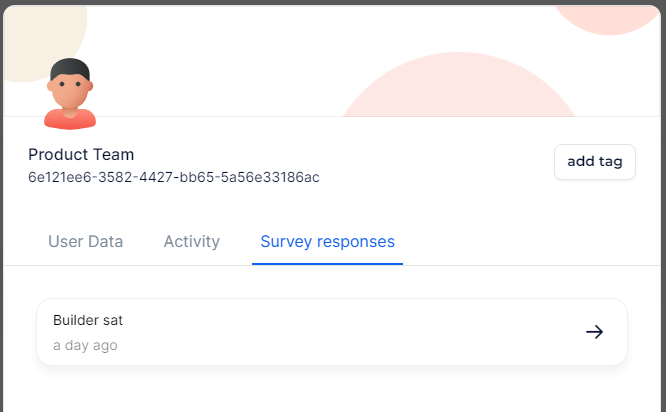Open the "Builder sat" survey title
Image resolution: width=666 pixels, height=412 pixels.
click(x=88, y=320)
